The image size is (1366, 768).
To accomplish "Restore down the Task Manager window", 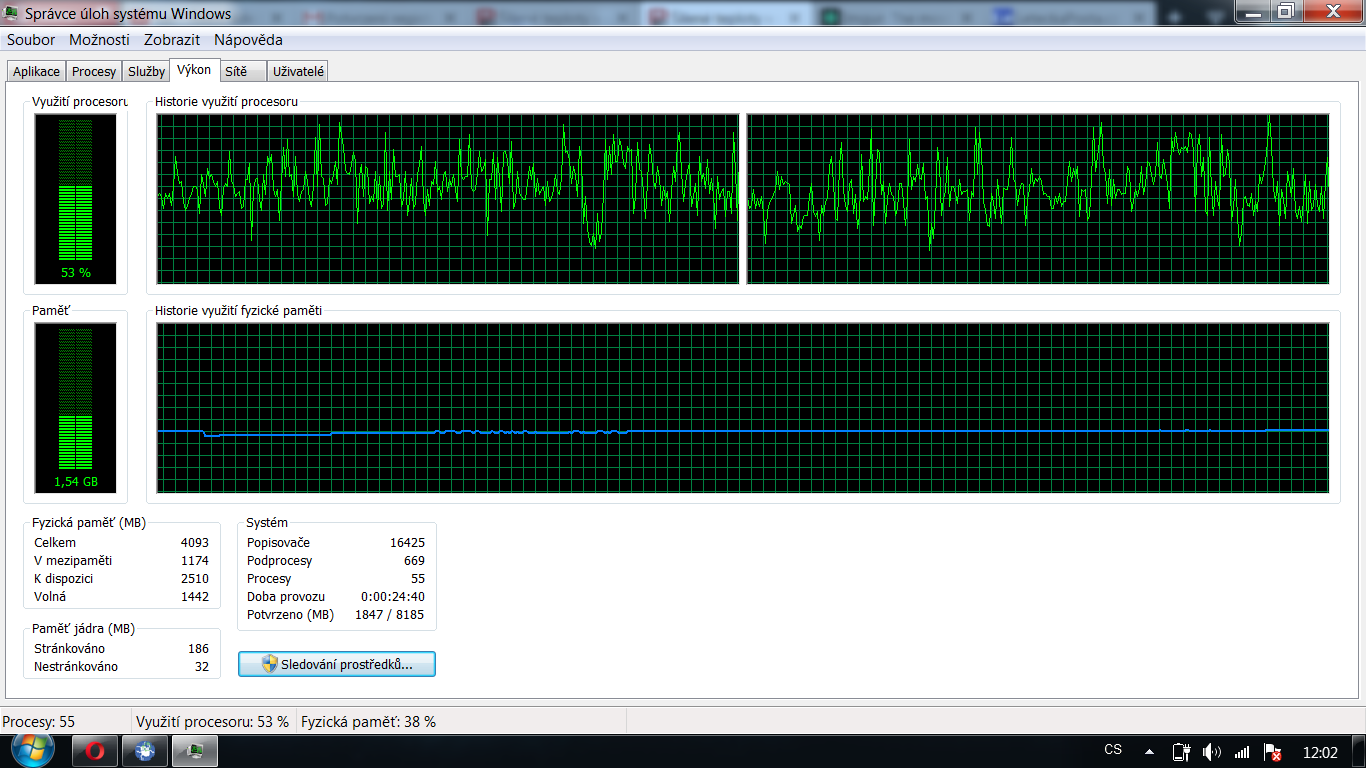I will [x=1285, y=11].
